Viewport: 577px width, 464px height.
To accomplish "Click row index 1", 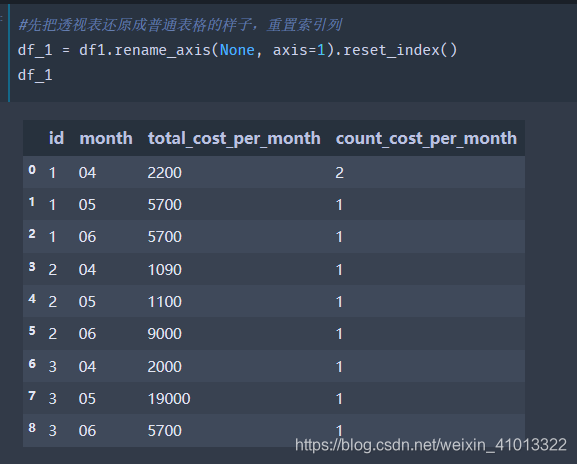I will coord(32,202).
